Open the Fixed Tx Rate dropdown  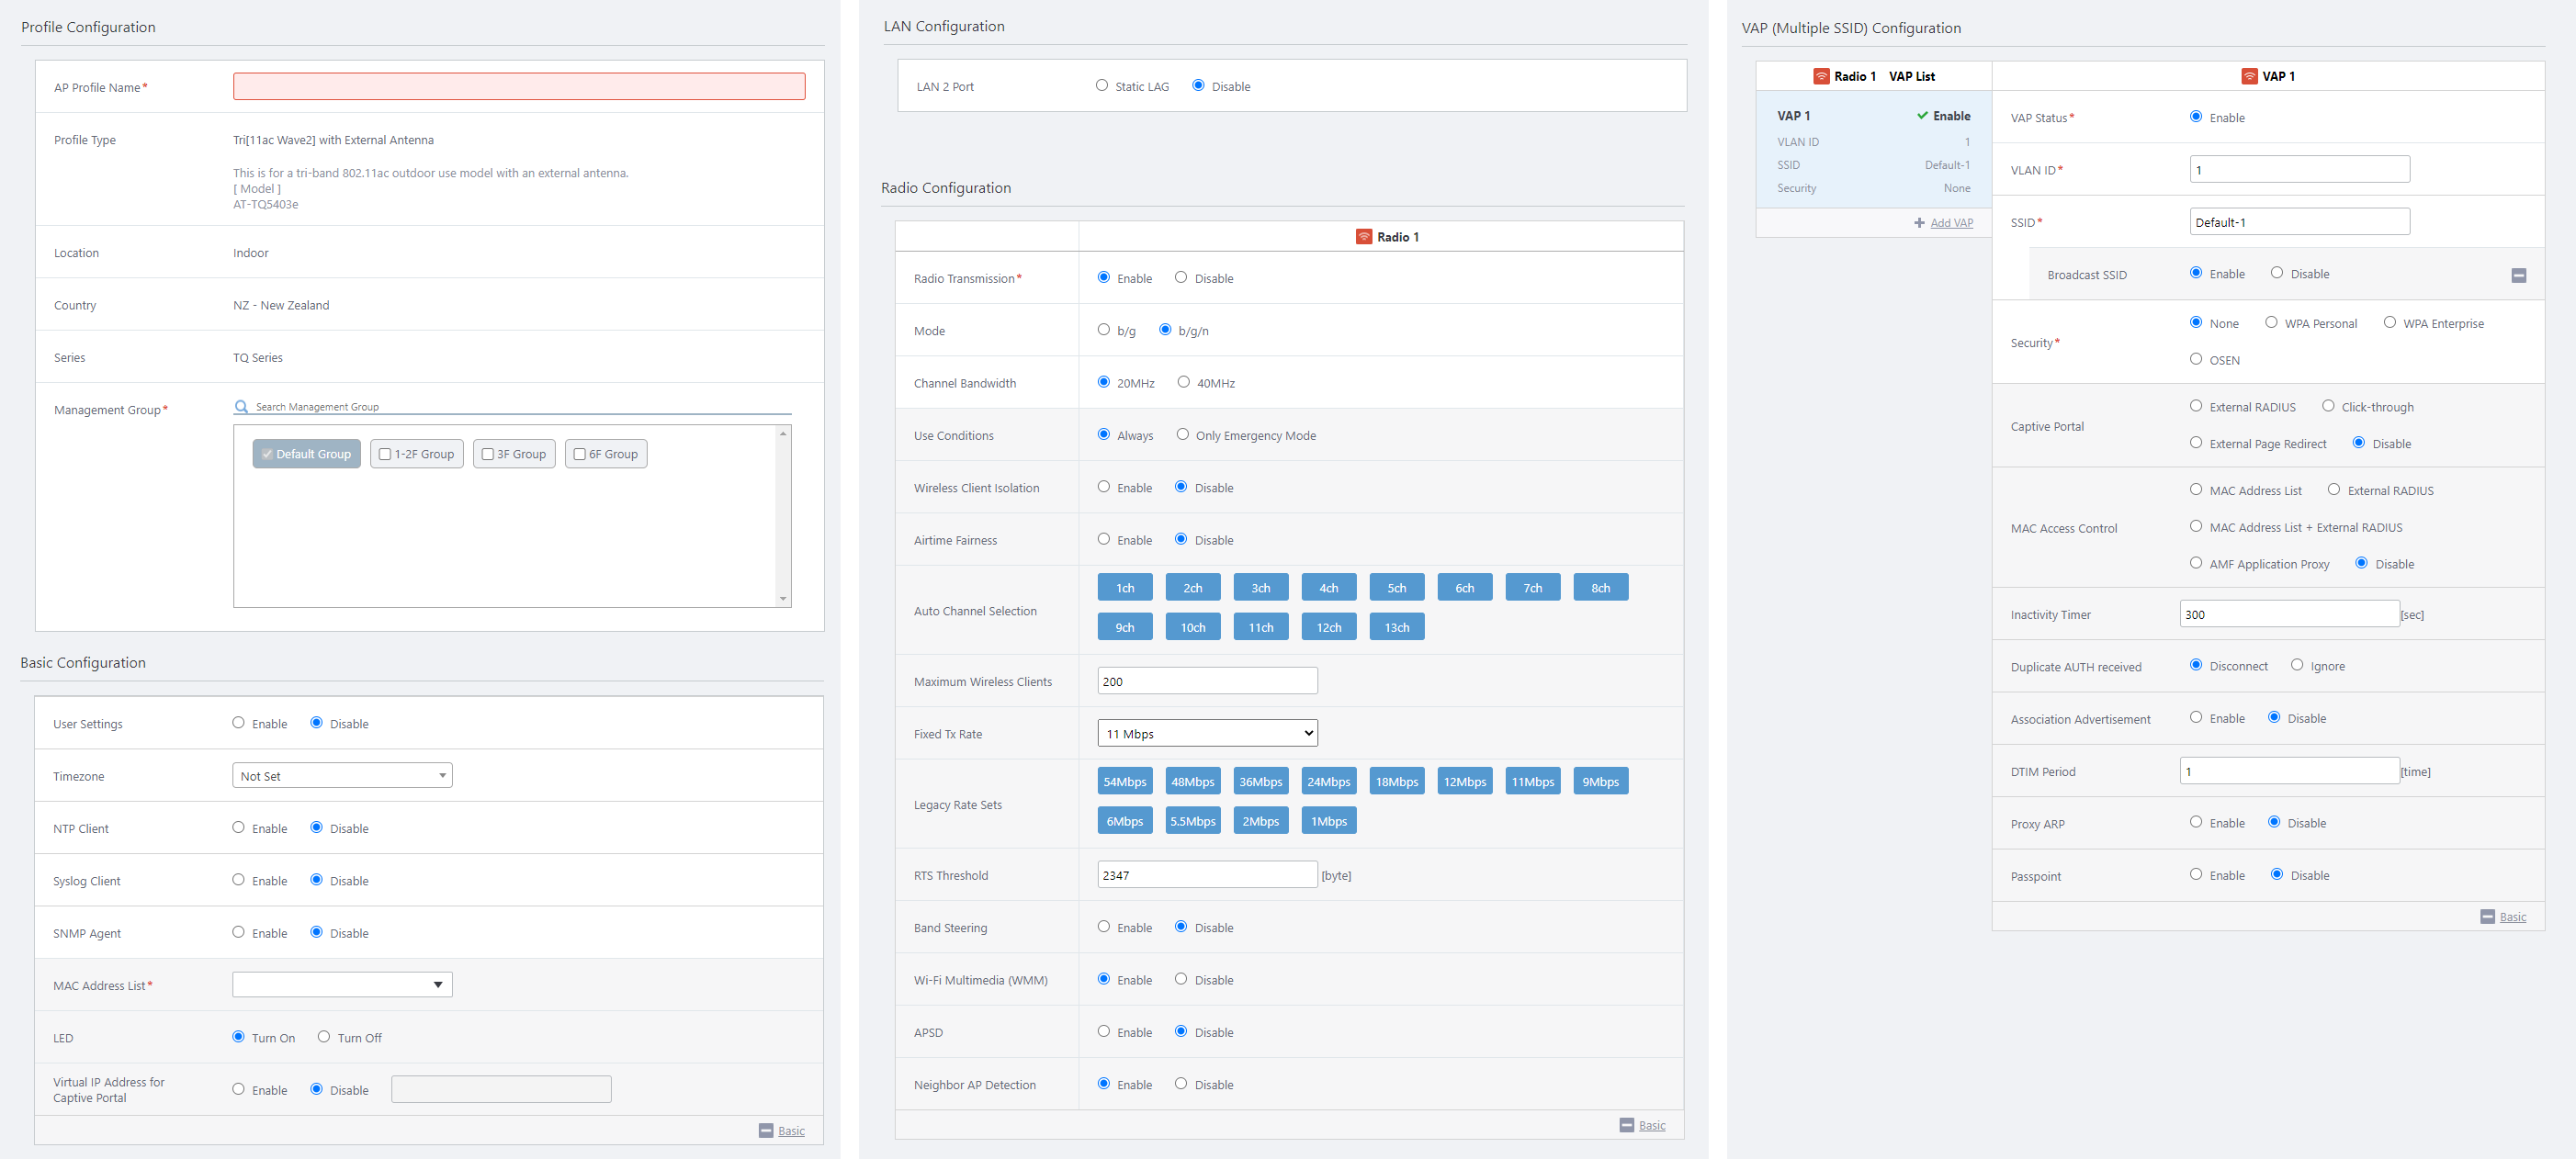[1206, 734]
